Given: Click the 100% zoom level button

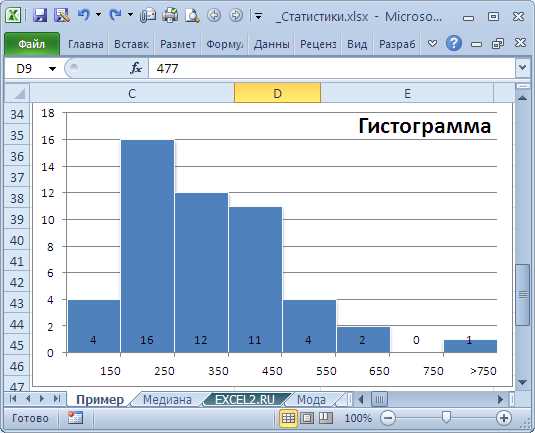Looking at the screenshot, I should click(358, 418).
